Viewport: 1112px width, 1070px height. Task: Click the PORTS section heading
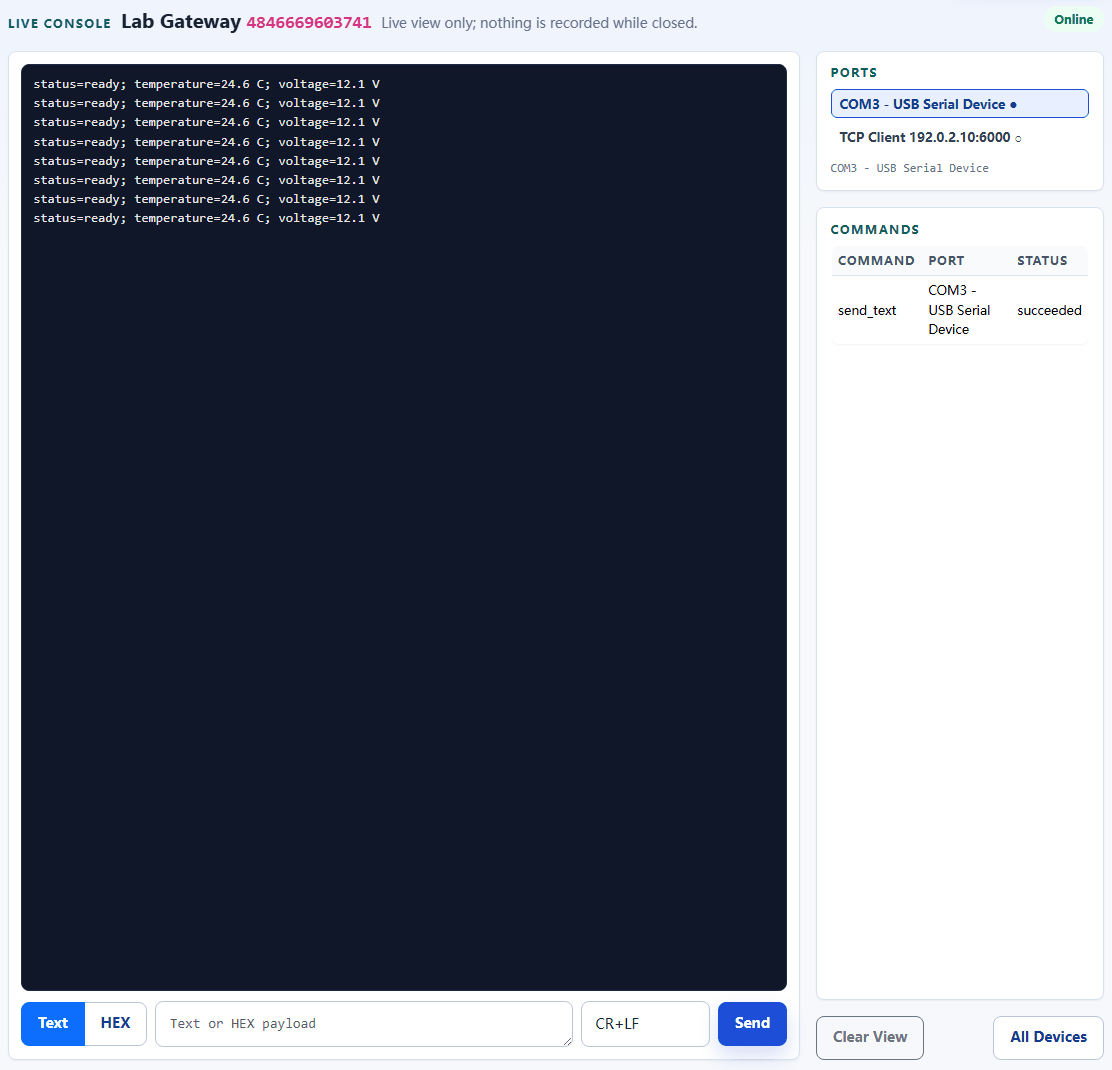(x=854, y=73)
